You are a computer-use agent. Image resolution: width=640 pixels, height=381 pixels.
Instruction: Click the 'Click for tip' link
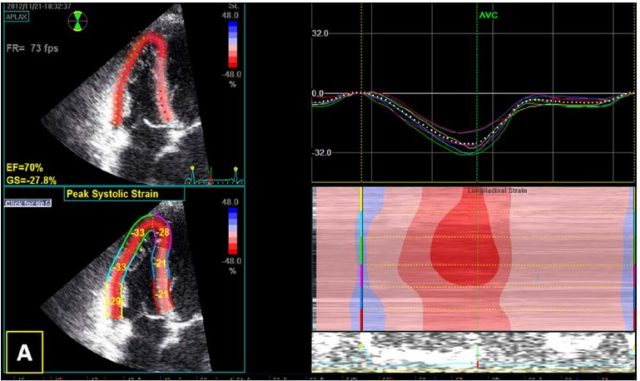[28, 203]
